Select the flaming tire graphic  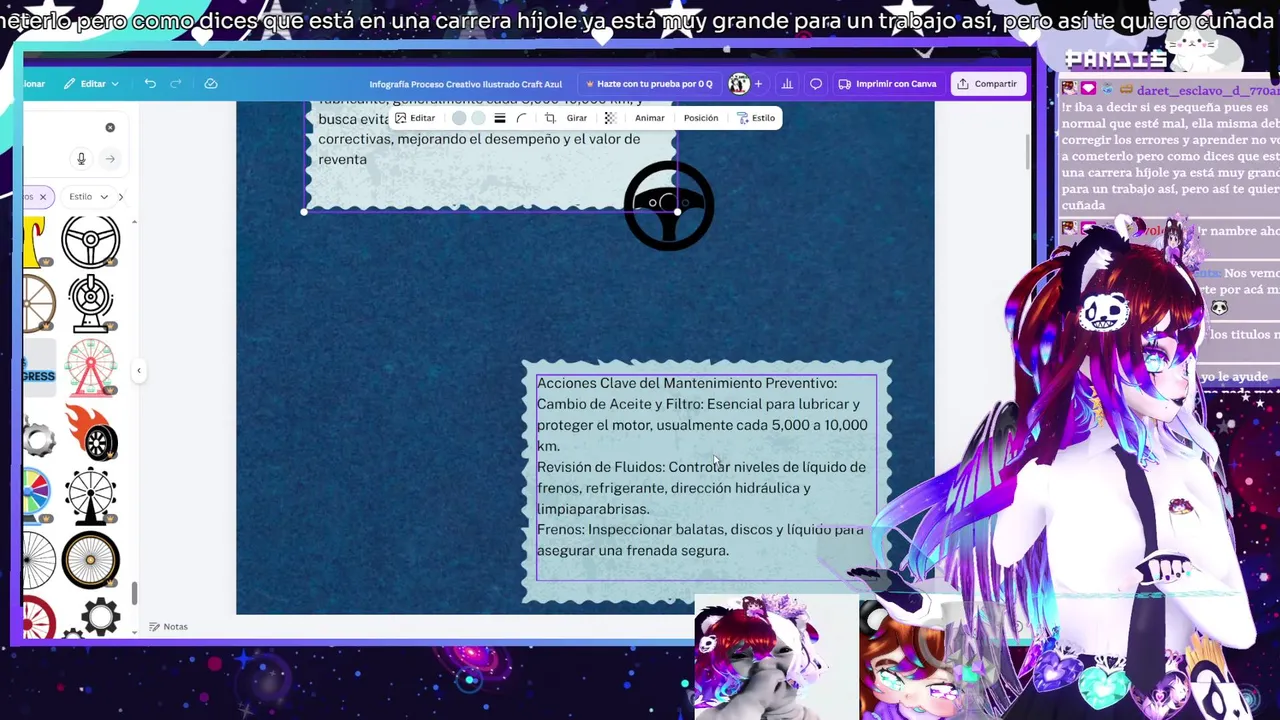pos(92,431)
